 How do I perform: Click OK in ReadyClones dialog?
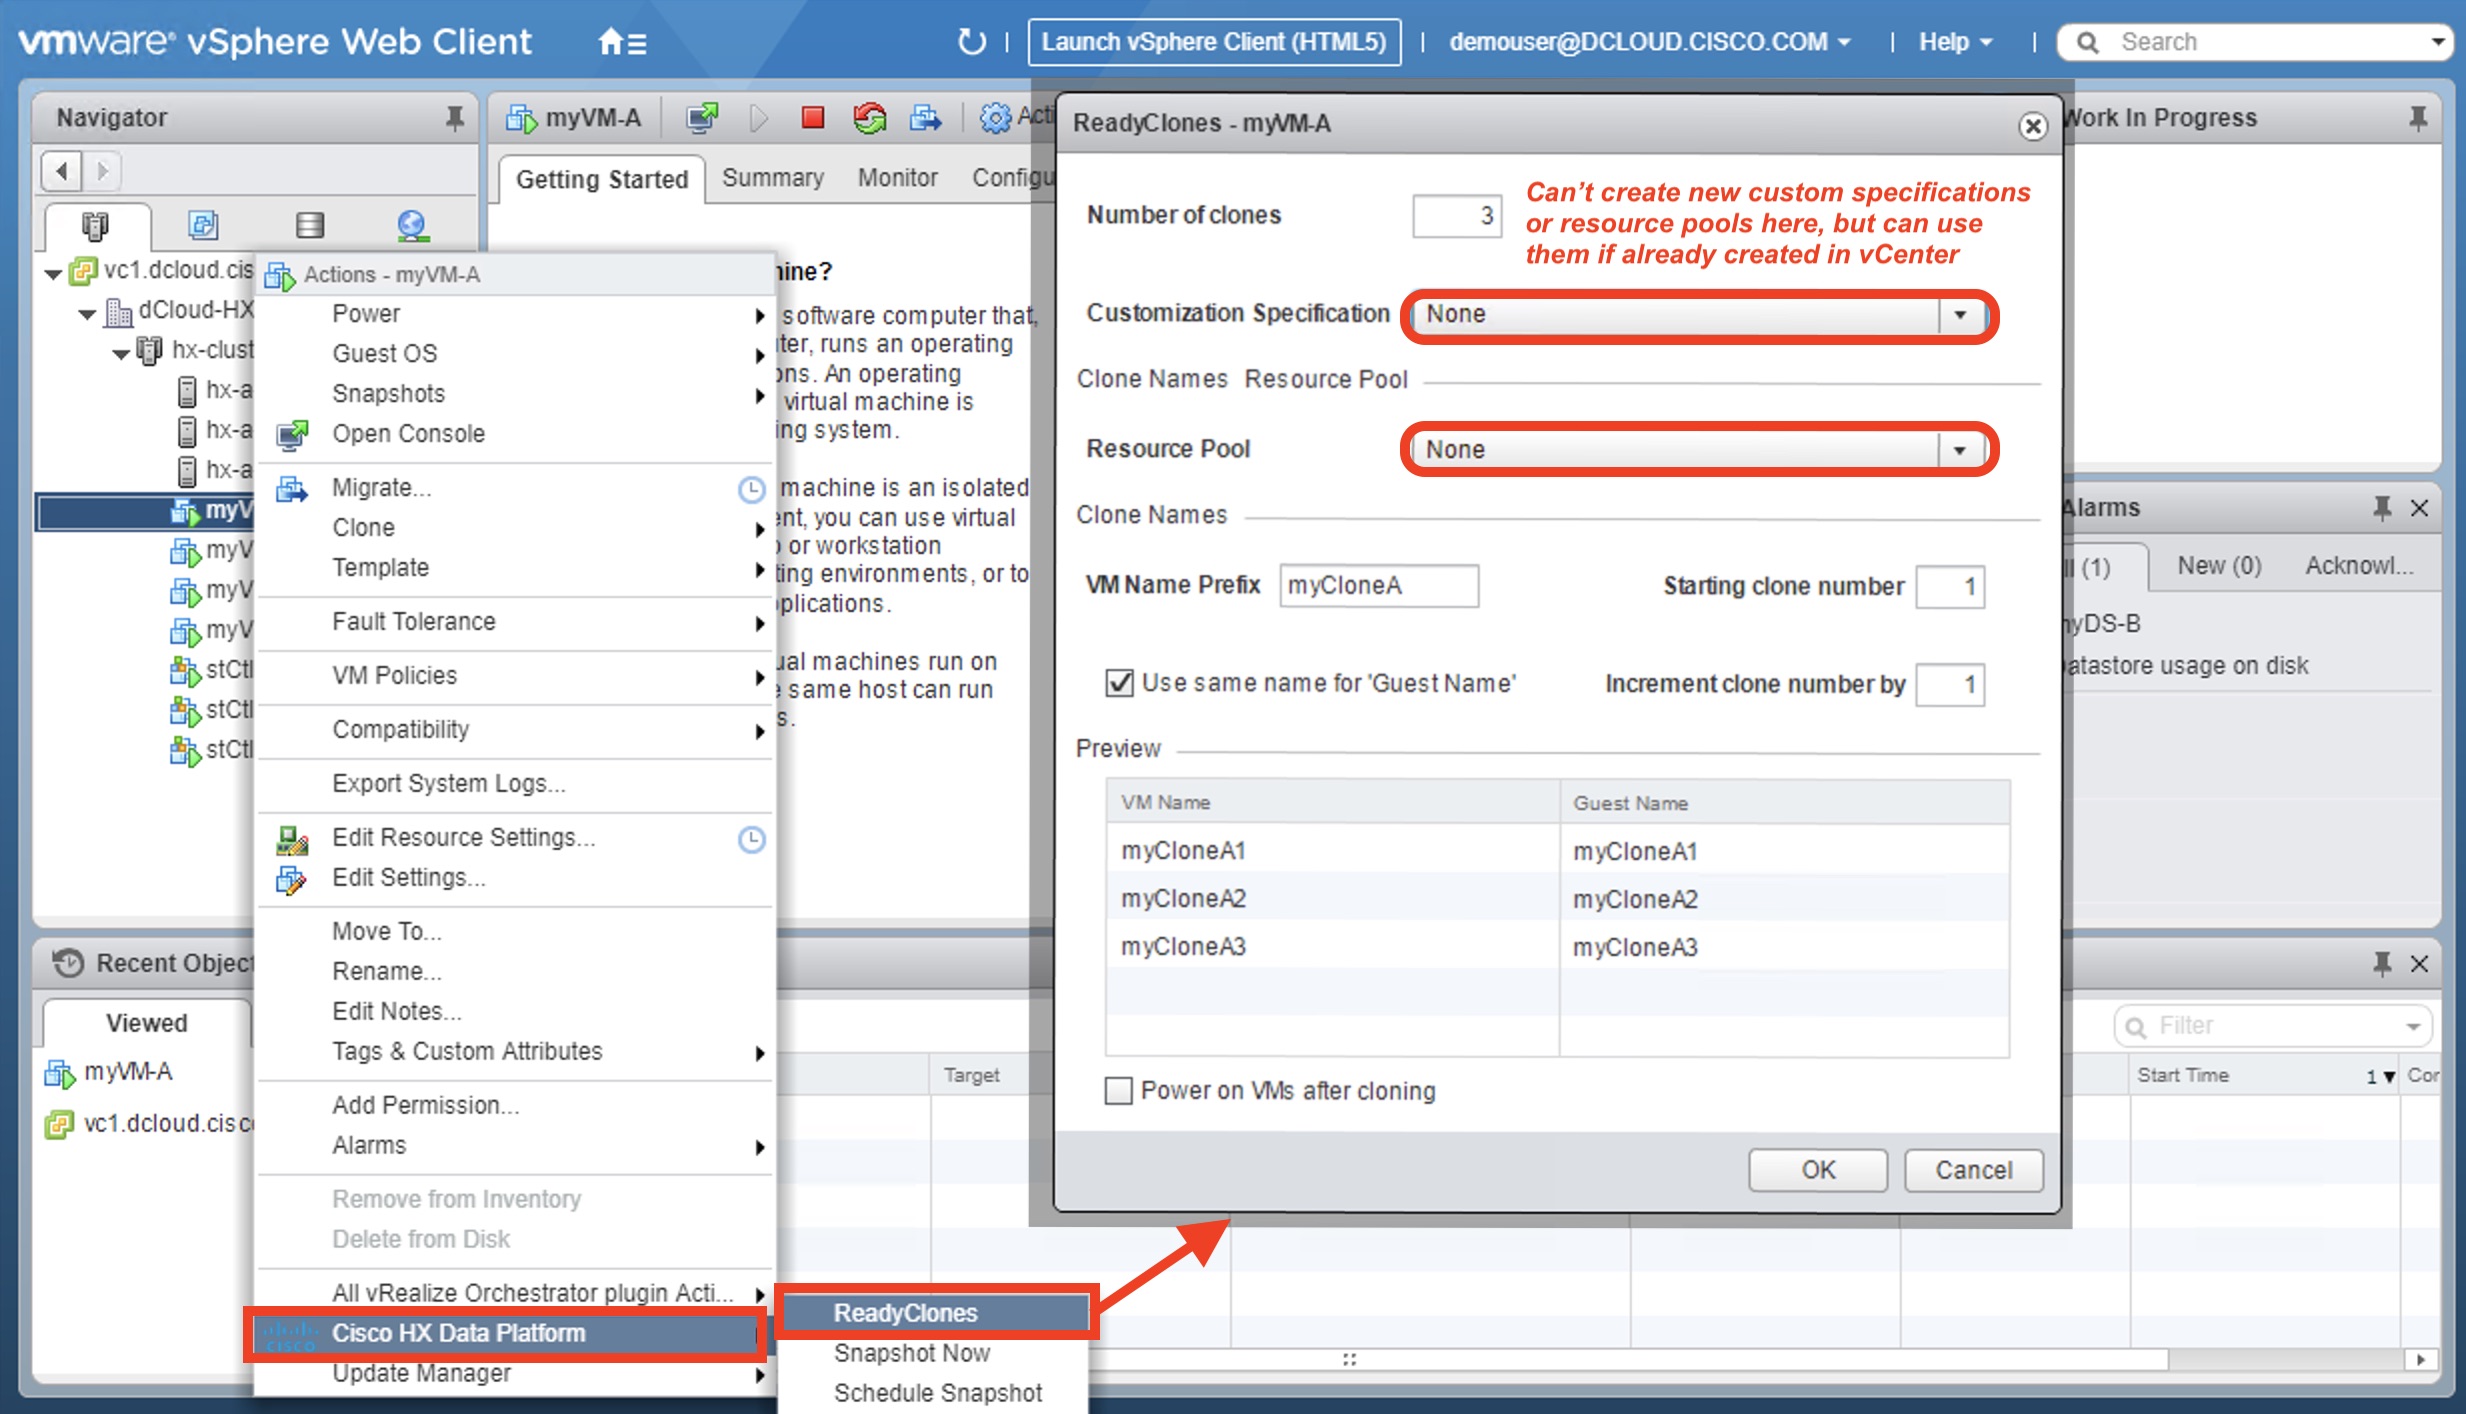tap(1817, 1170)
